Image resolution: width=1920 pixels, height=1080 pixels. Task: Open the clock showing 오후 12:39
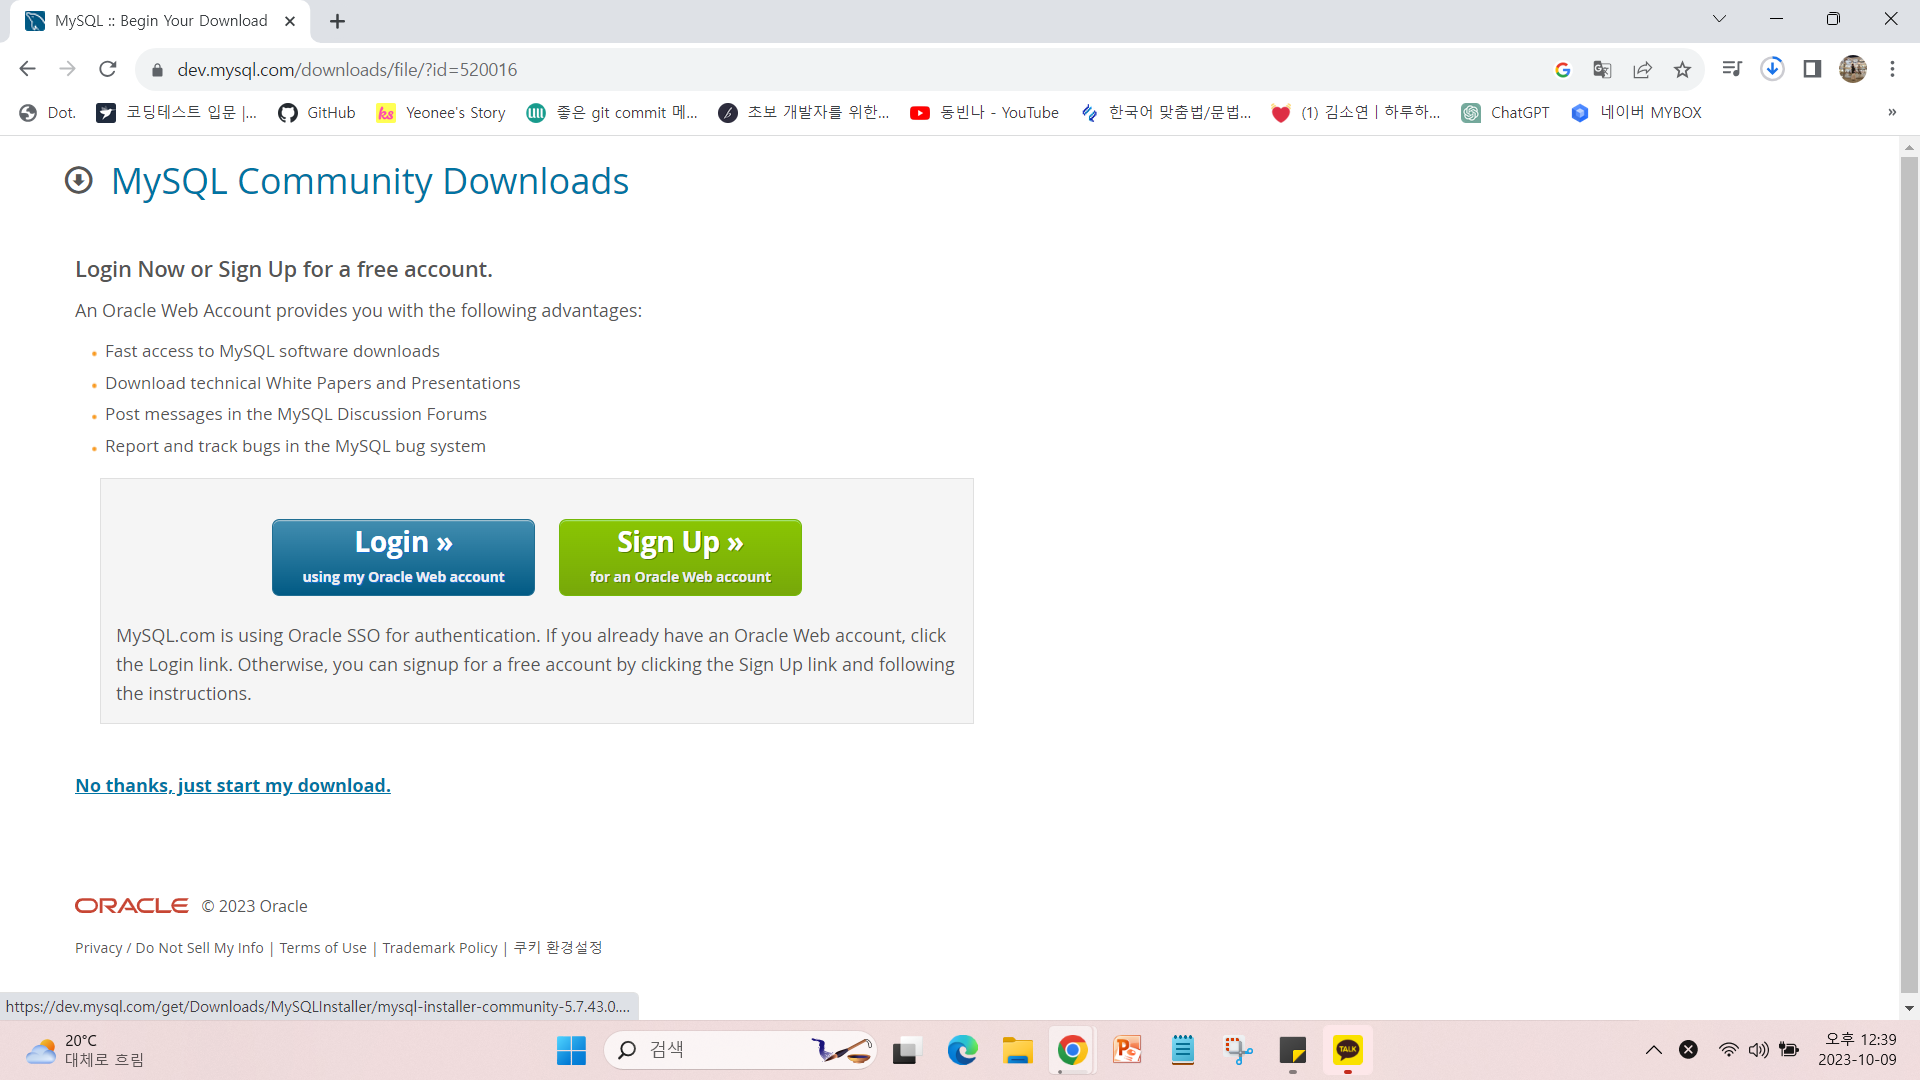(1858, 1050)
